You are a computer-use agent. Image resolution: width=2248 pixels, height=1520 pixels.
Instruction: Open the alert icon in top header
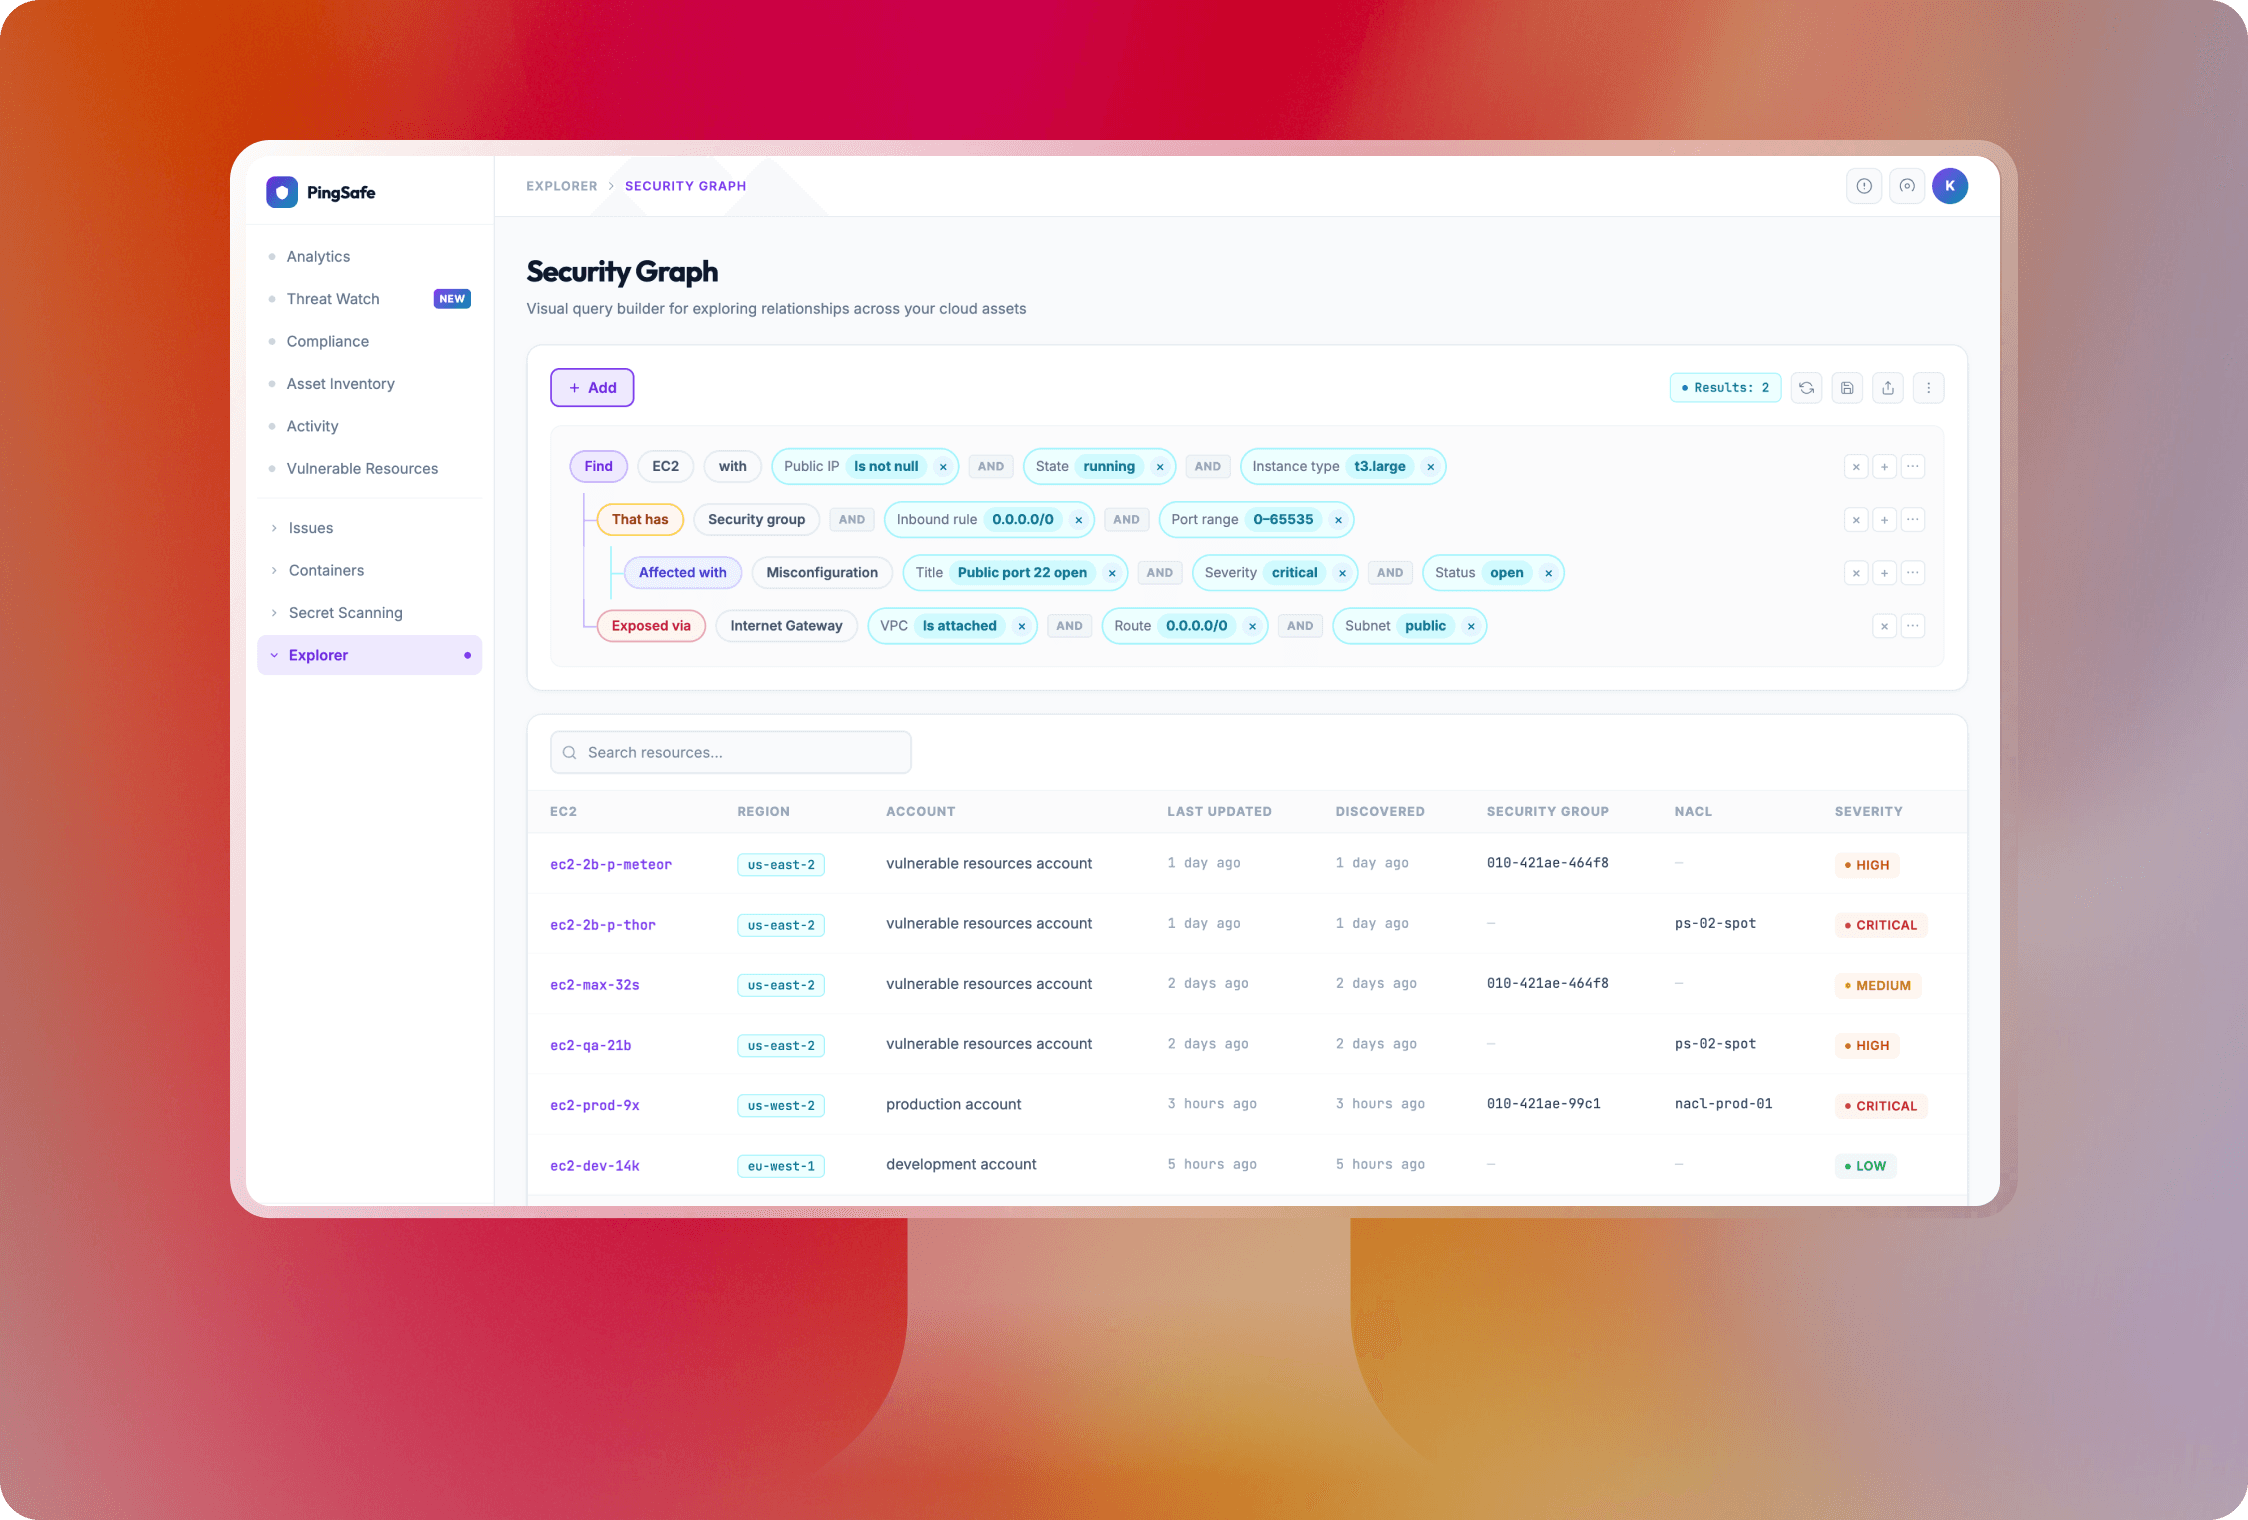1864,186
